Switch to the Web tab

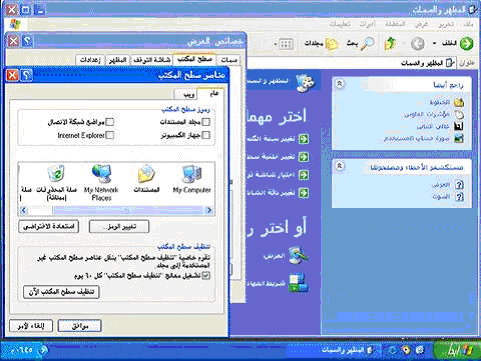click(188, 94)
